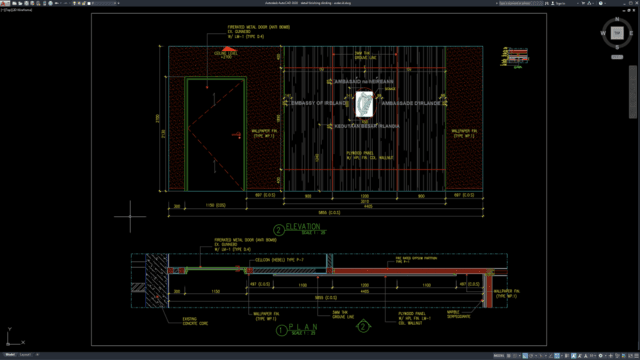640x360 pixels.
Task: Click the Open file icon
Action: [20, 3]
